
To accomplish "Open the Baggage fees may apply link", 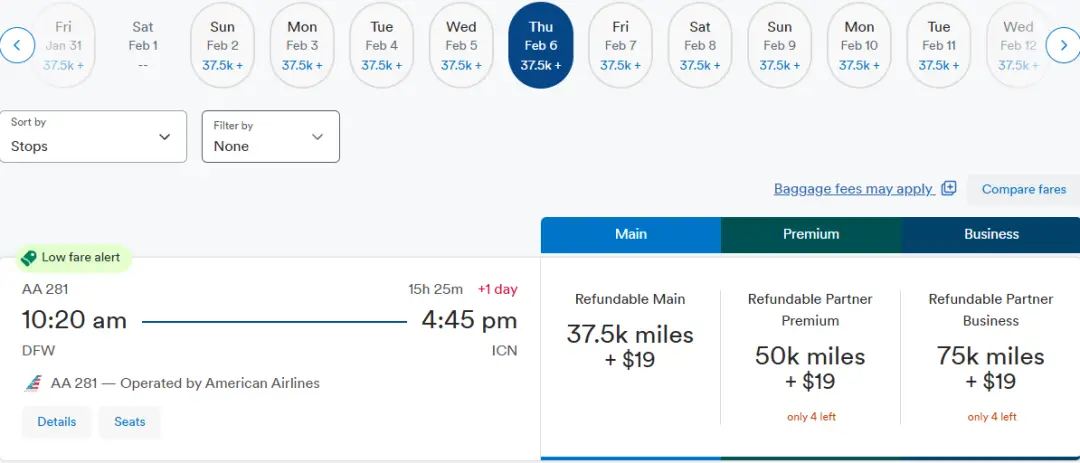I will click(x=854, y=189).
